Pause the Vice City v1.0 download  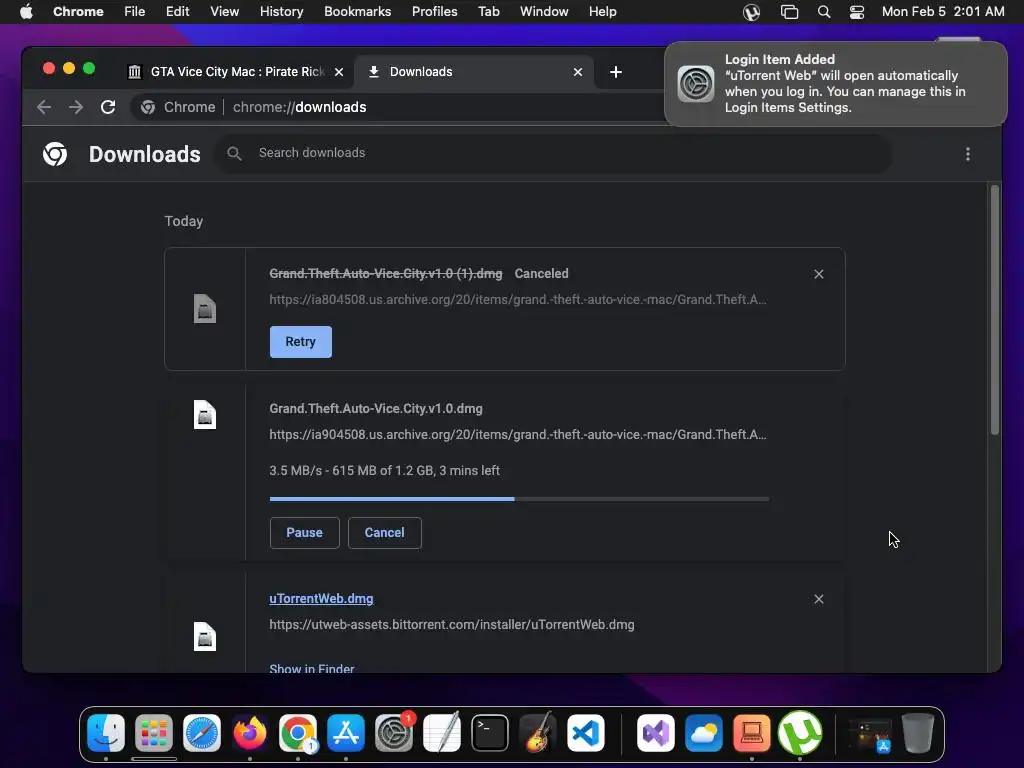pyautogui.click(x=304, y=533)
